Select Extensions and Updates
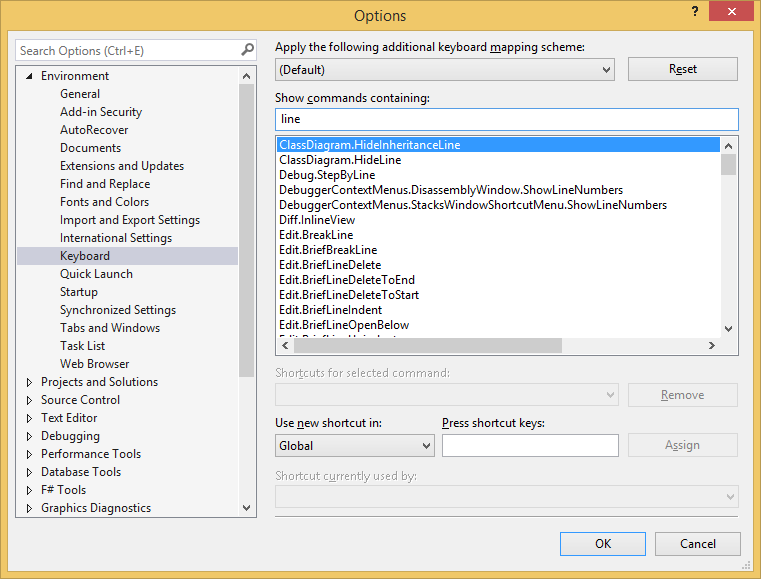The height and width of the screenshot is (579, 761). coord(122,165)
